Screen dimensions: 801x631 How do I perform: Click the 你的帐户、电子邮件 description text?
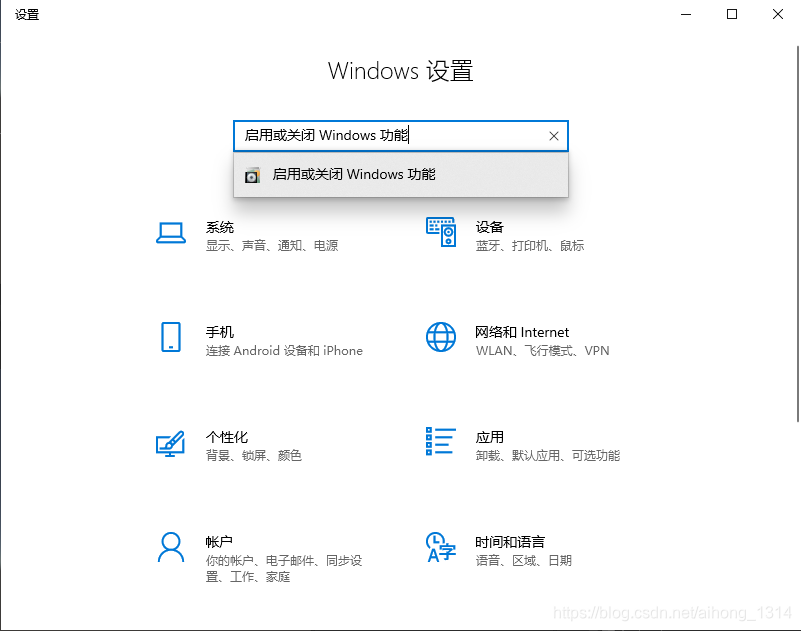[284, 569]
